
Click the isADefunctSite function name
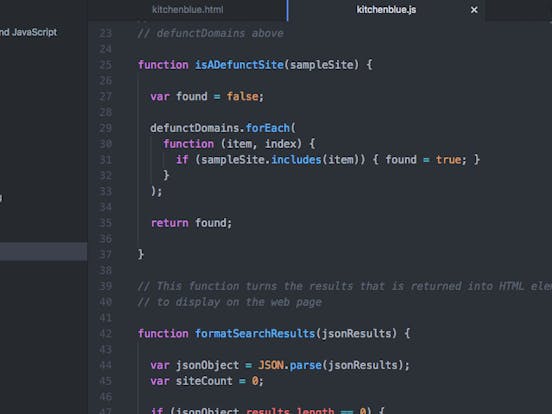(239, 65)
